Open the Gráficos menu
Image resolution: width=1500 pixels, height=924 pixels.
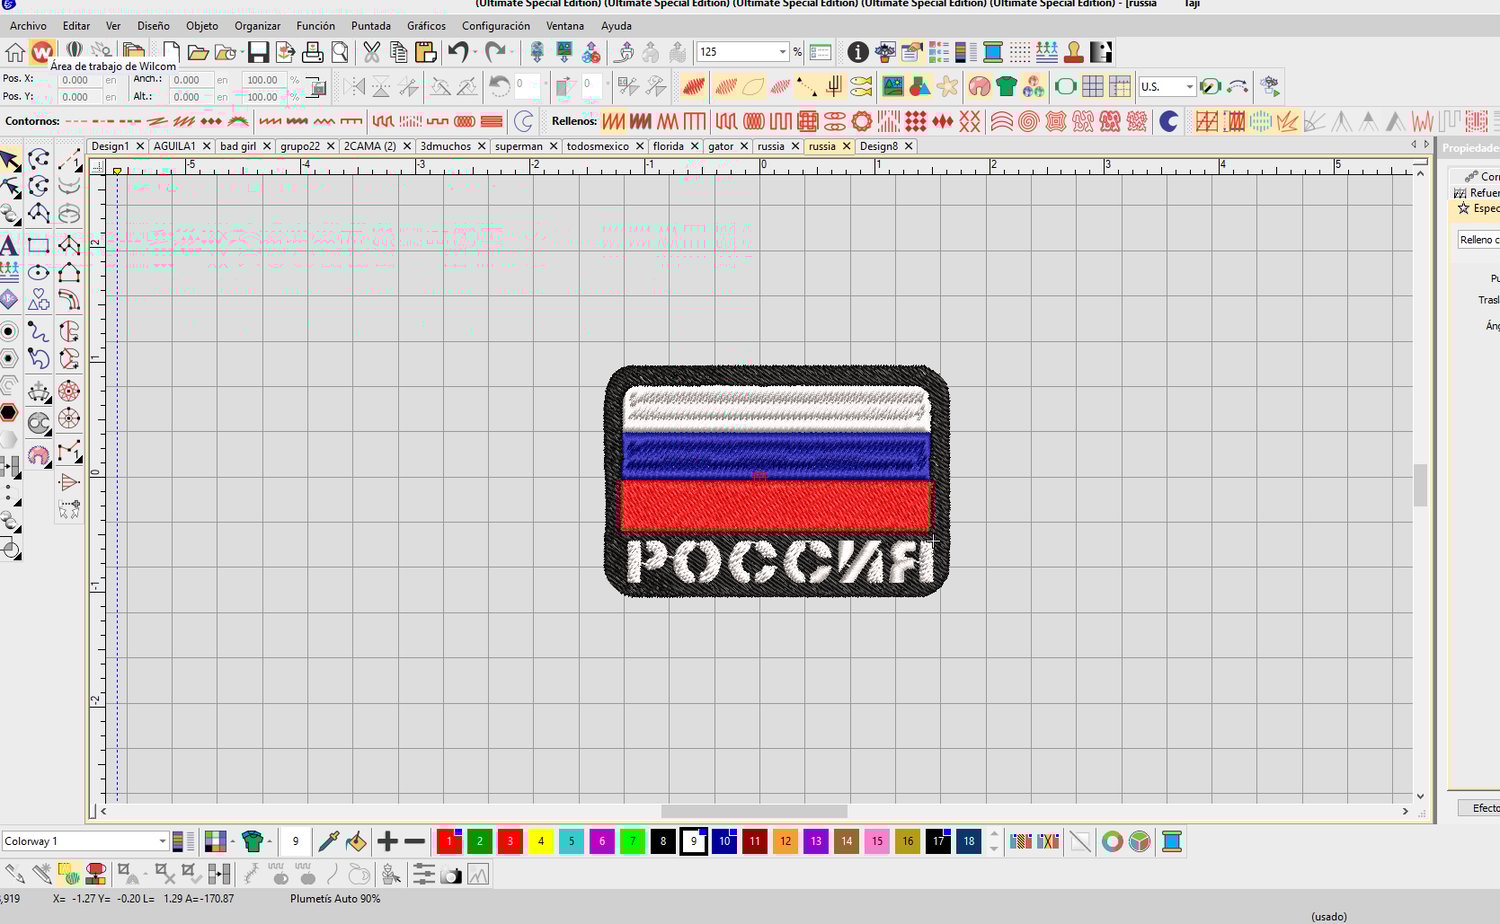pos(426,26)
